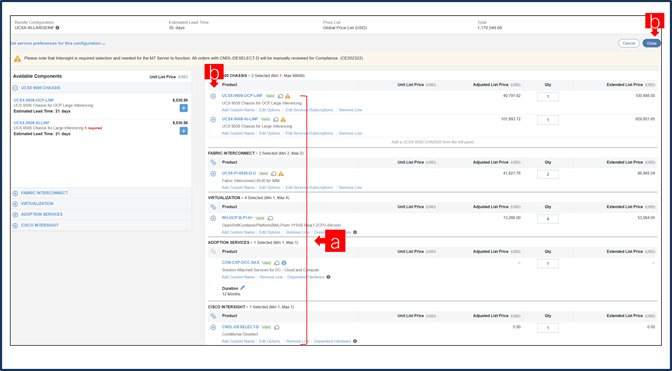Expand the UCSX-FI-6536-D-U line item

click(213, 174)
